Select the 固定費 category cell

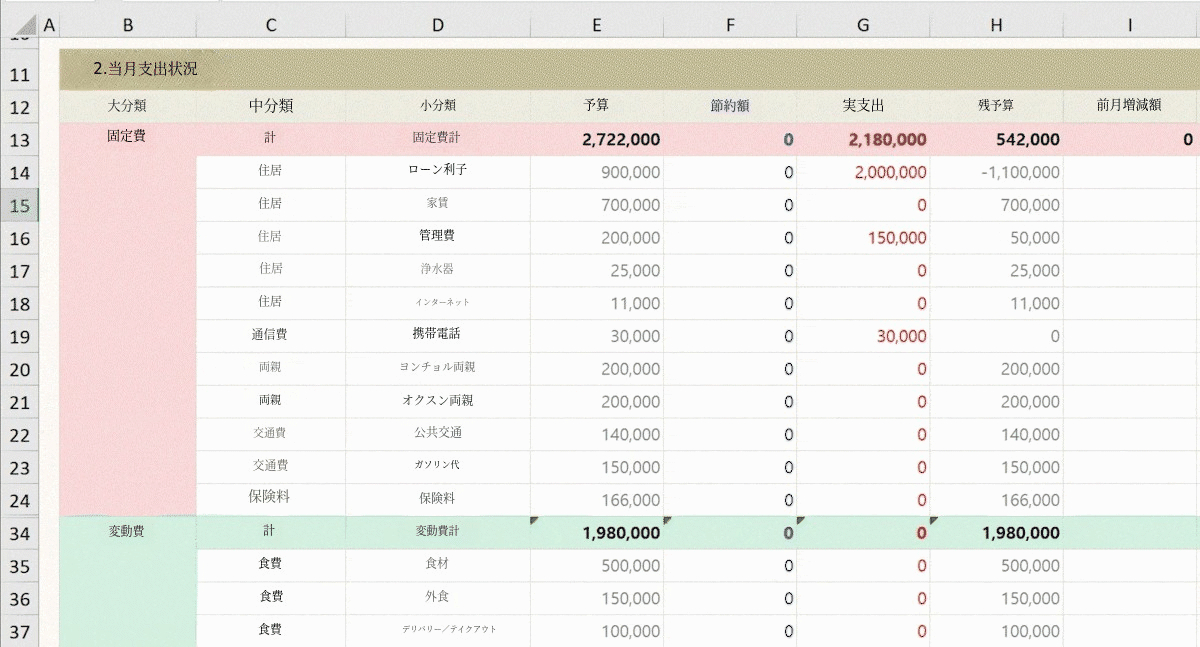(x=127, y=137)
